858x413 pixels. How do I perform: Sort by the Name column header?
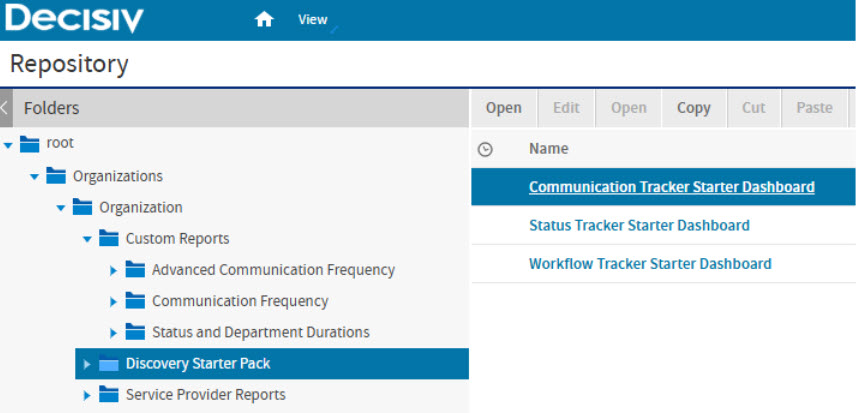tap(548, 149)
